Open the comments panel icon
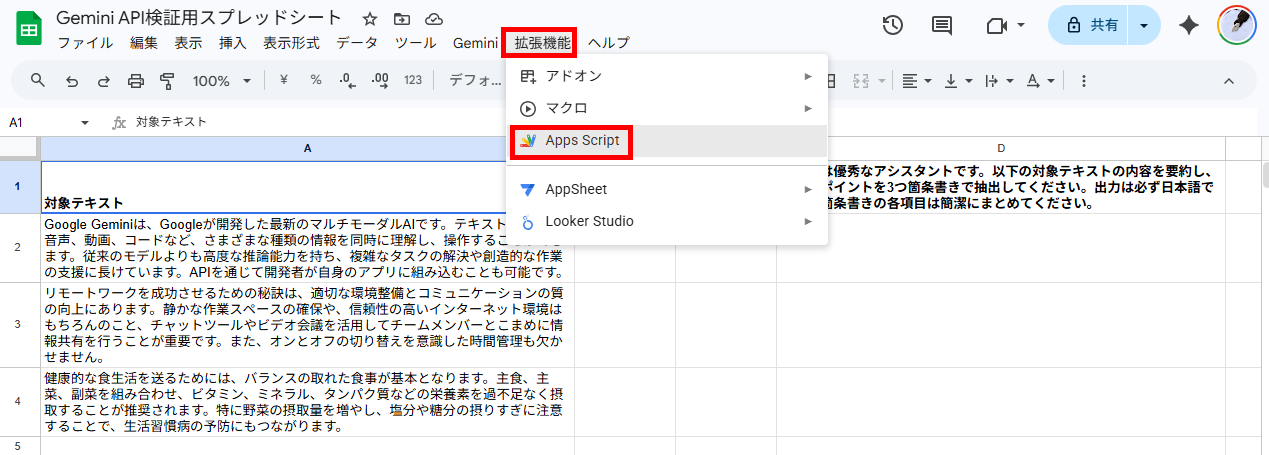The width and height of the screenshot is (1269, 455). [941, 26]
